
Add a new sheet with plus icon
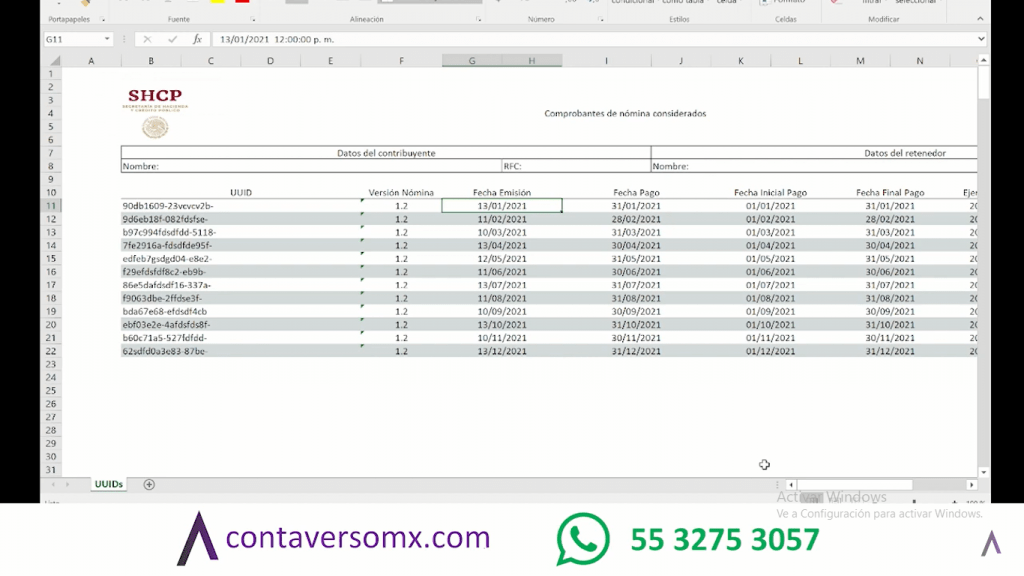(149, 485)
